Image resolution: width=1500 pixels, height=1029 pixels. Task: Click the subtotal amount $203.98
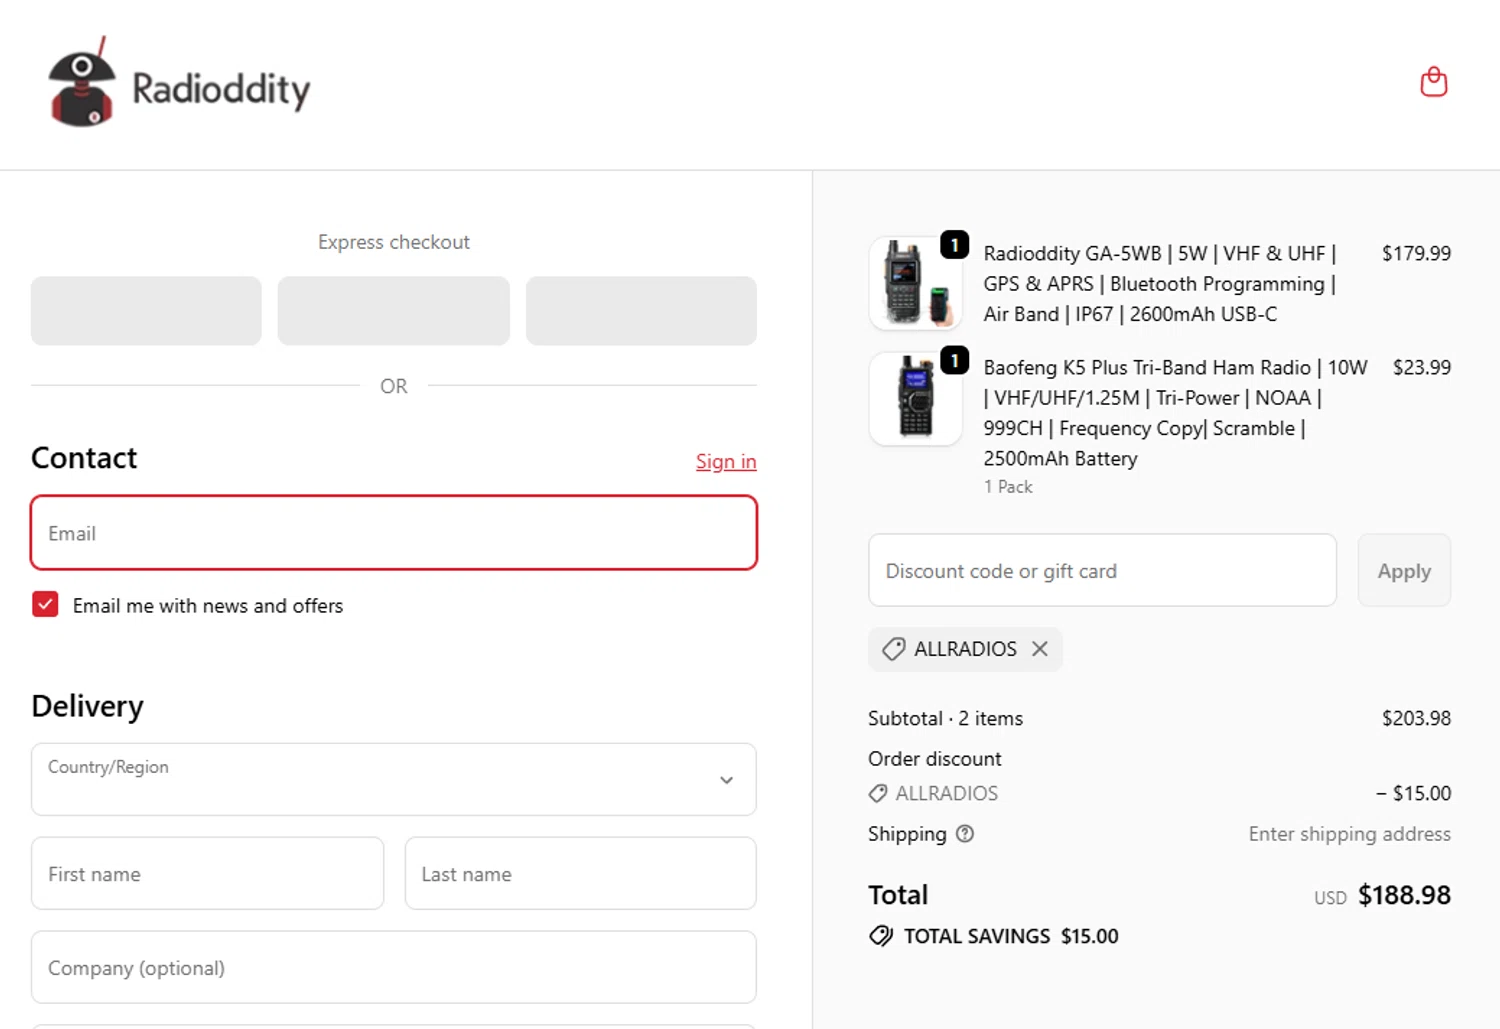1416,718
